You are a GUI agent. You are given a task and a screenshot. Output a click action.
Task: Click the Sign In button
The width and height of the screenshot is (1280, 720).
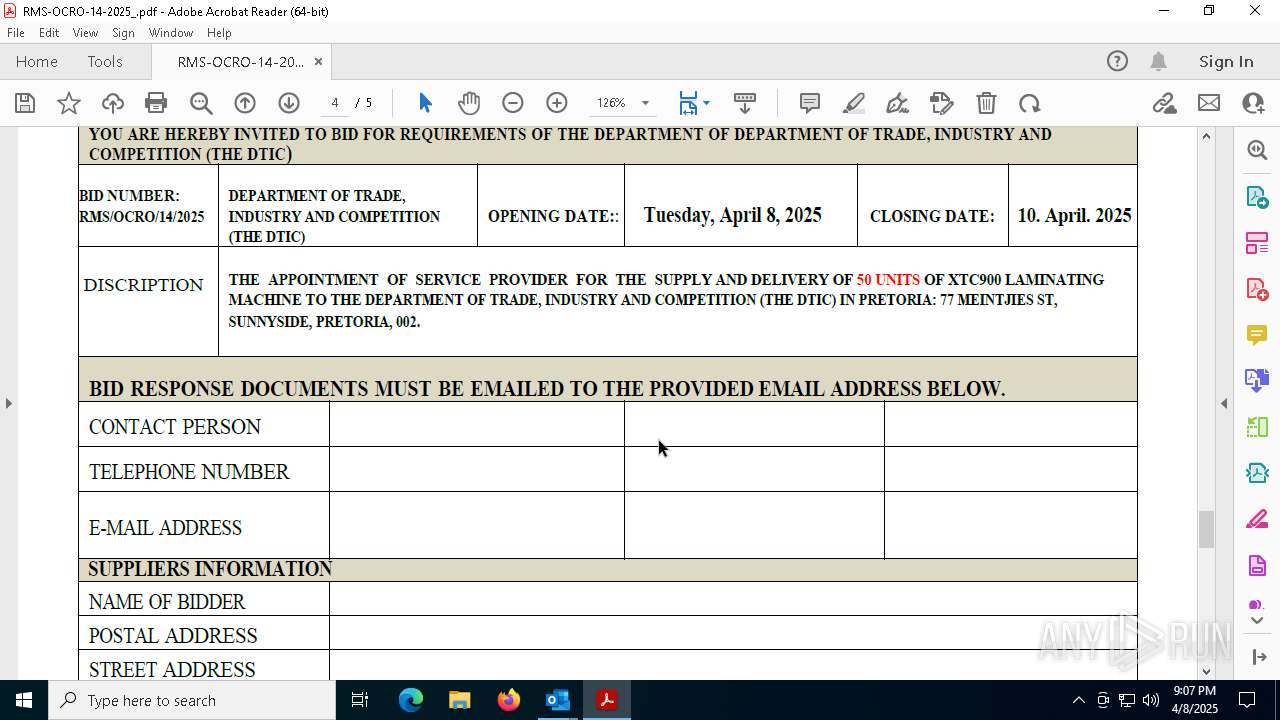[1226, 61]
